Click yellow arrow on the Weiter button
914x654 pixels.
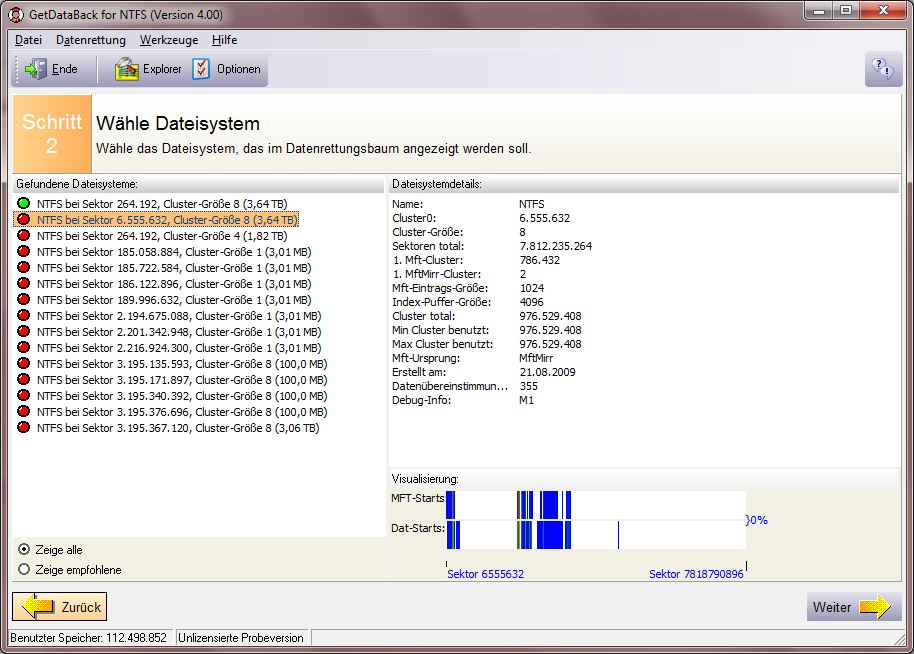click(875, 607)
